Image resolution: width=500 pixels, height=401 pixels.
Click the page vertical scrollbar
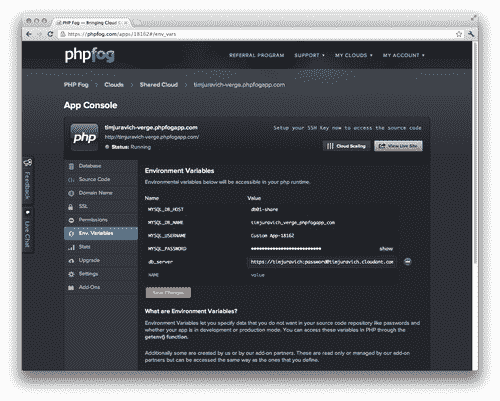click(x=475, y=153)
